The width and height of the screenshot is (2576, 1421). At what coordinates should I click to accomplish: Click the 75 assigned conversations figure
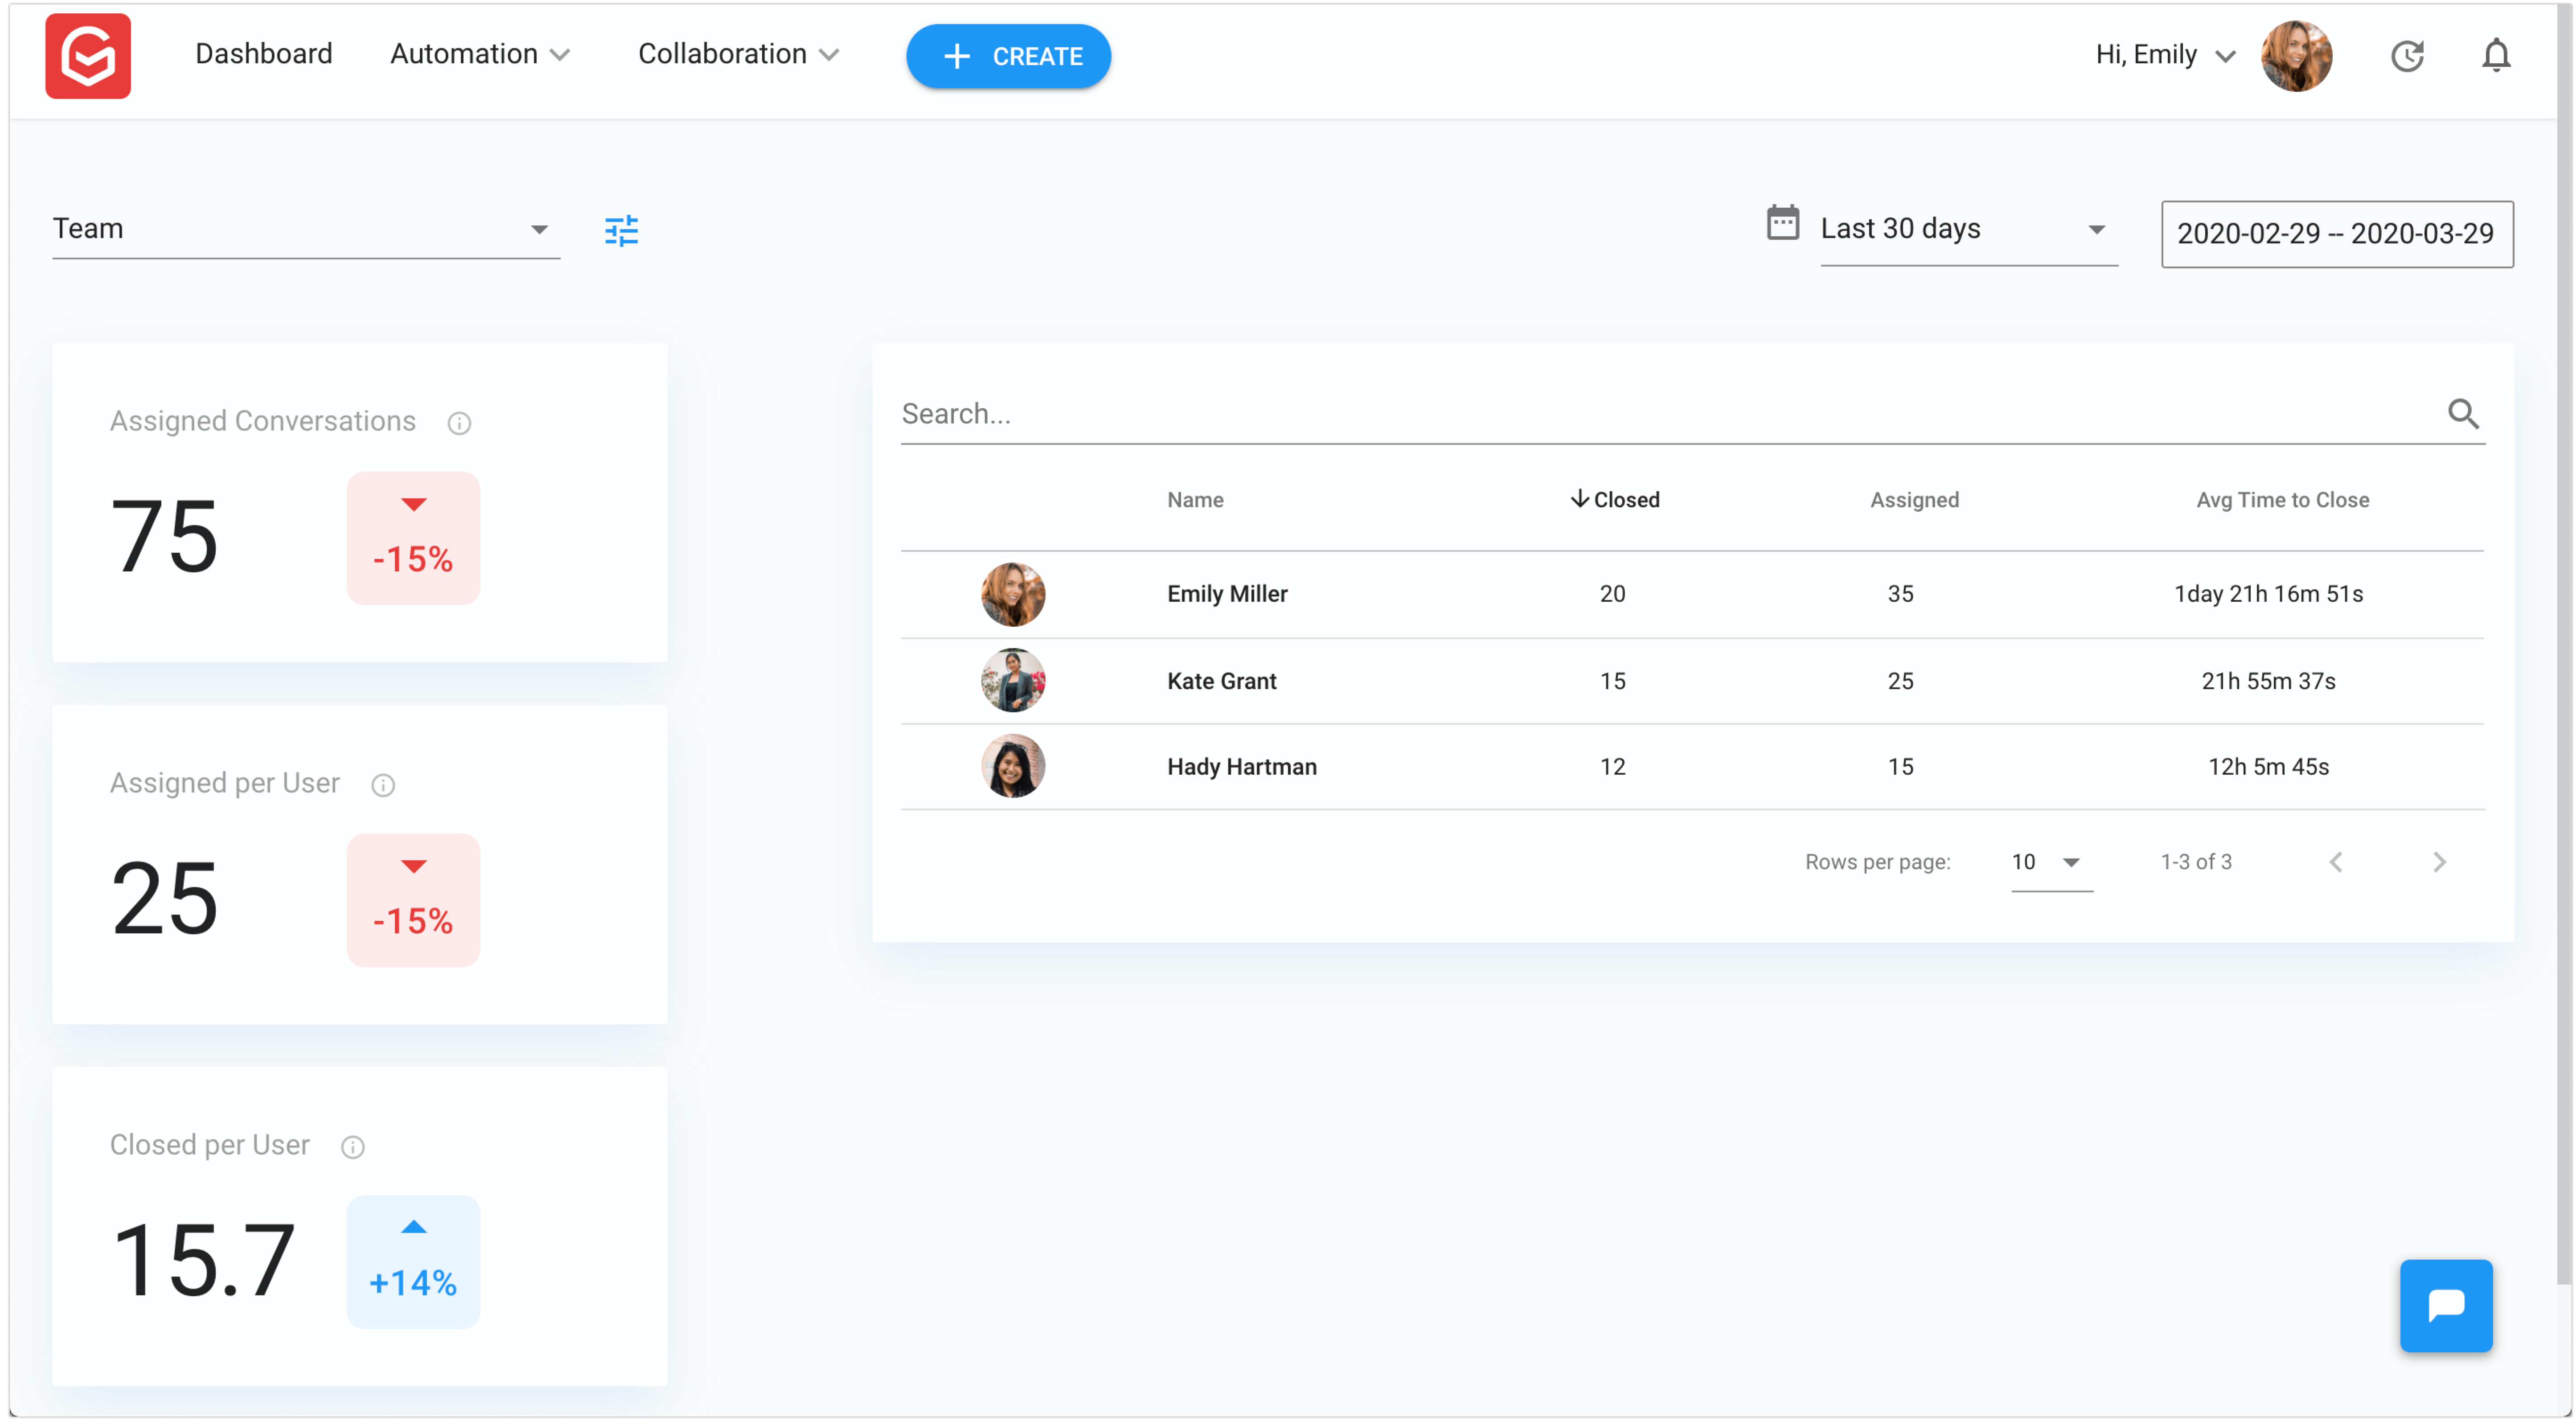[165, 537]
